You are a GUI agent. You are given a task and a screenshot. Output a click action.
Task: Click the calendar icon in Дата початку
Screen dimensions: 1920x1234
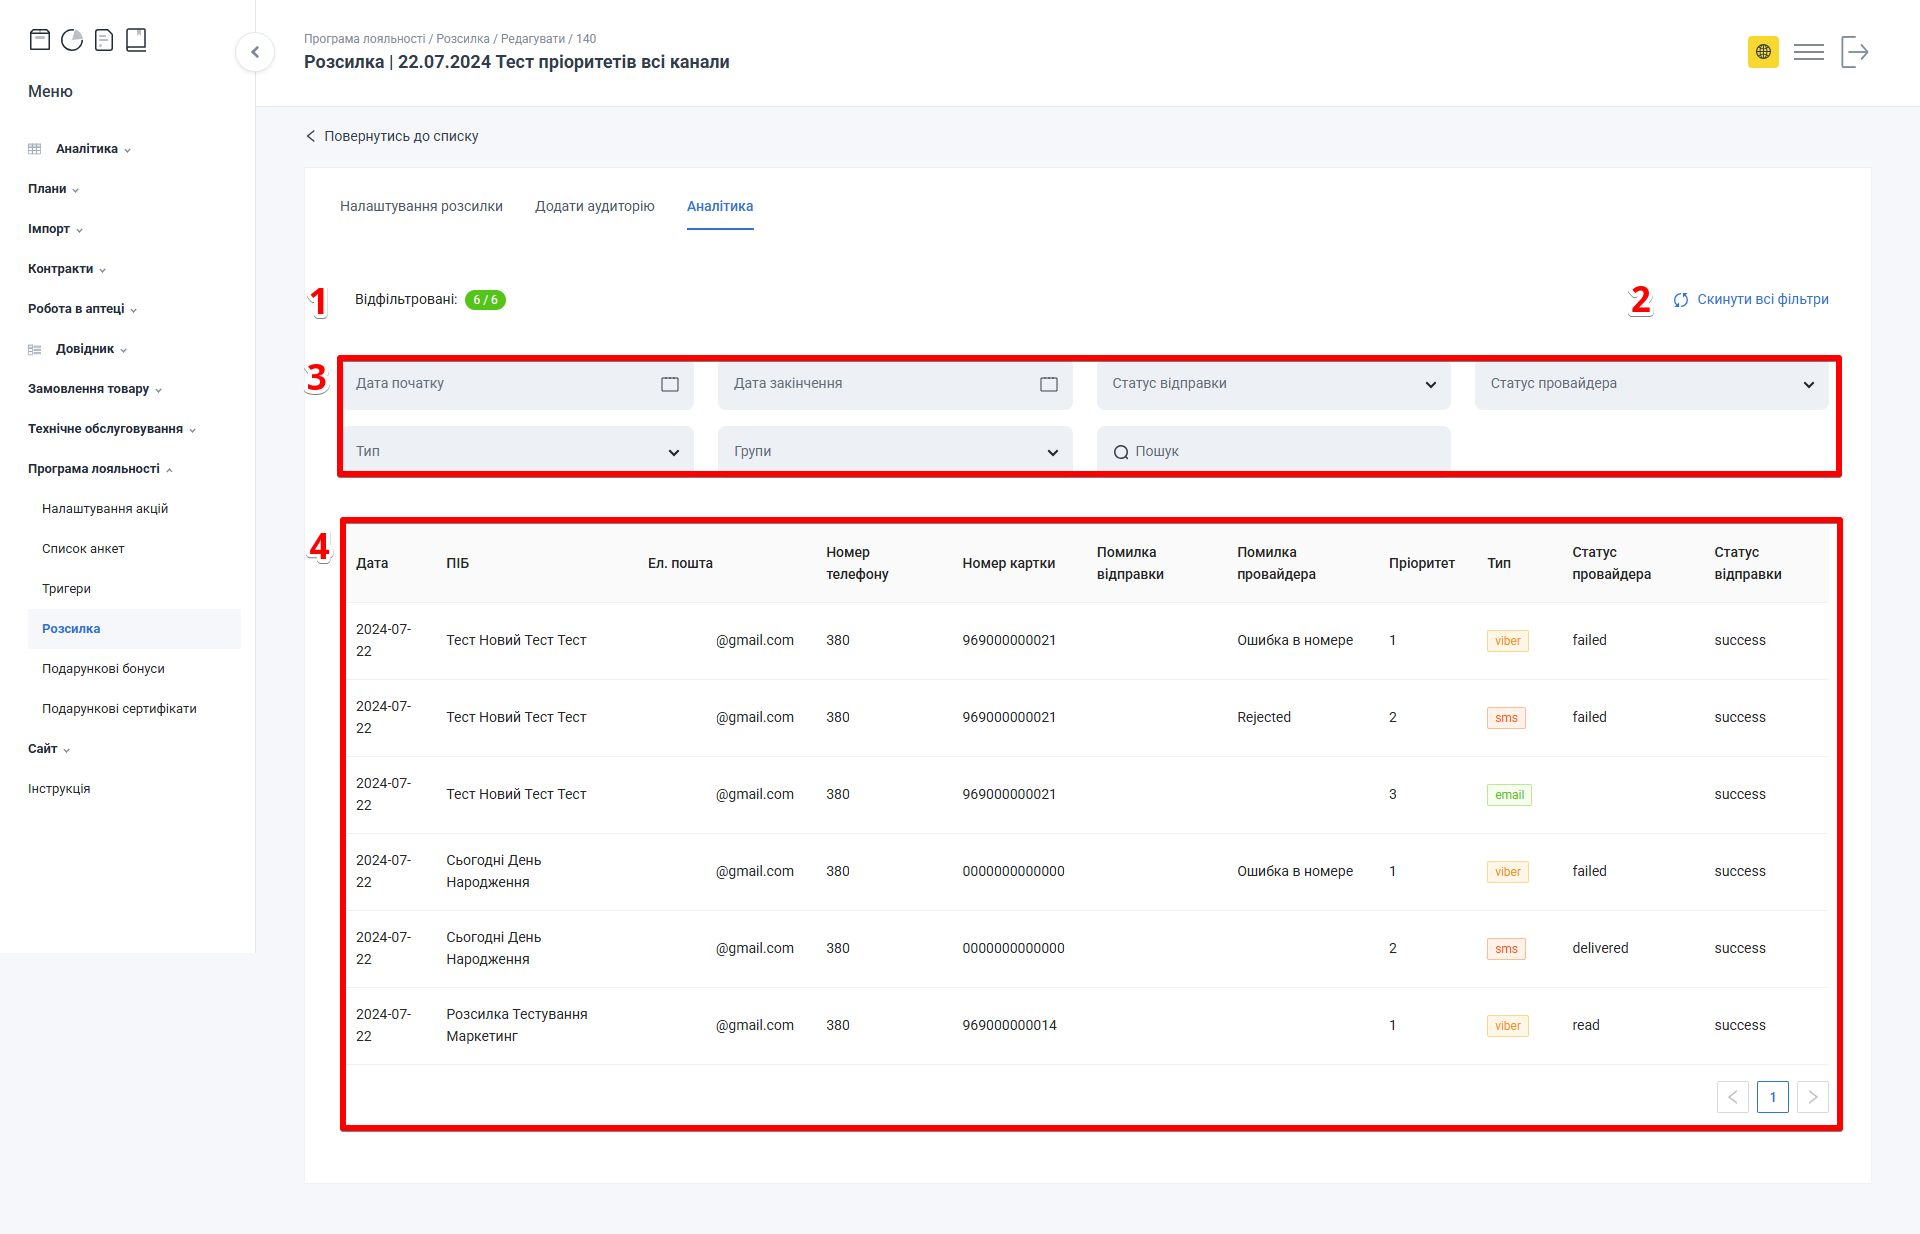[670, 384]
